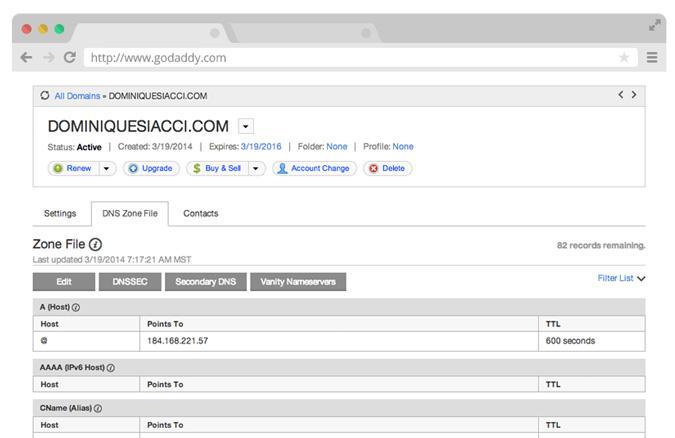Open the Buy & Sell dropdown arrow

(x=257, y=169)
